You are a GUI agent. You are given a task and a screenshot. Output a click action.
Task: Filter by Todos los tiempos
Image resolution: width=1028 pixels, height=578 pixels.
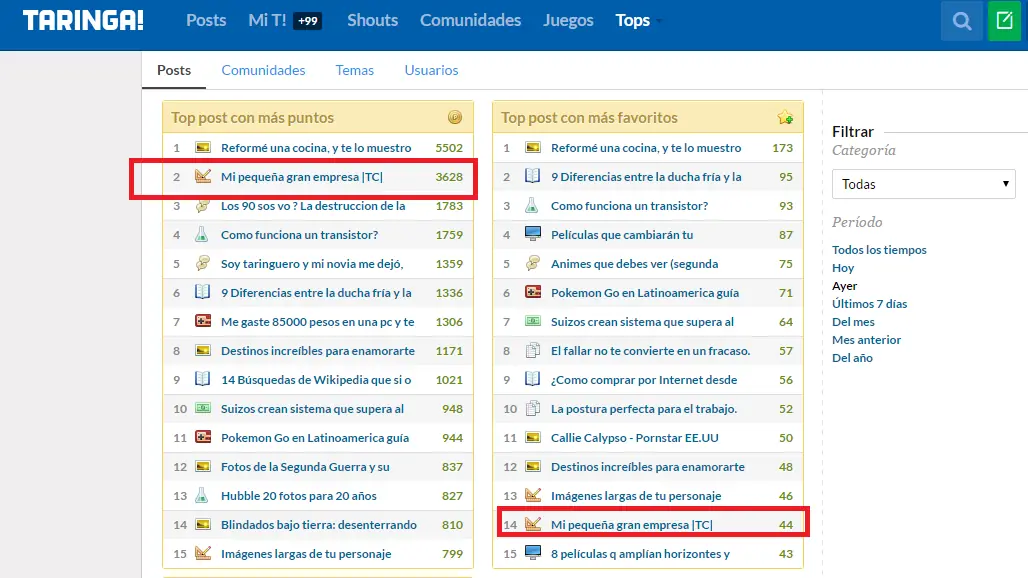(879, 250)
